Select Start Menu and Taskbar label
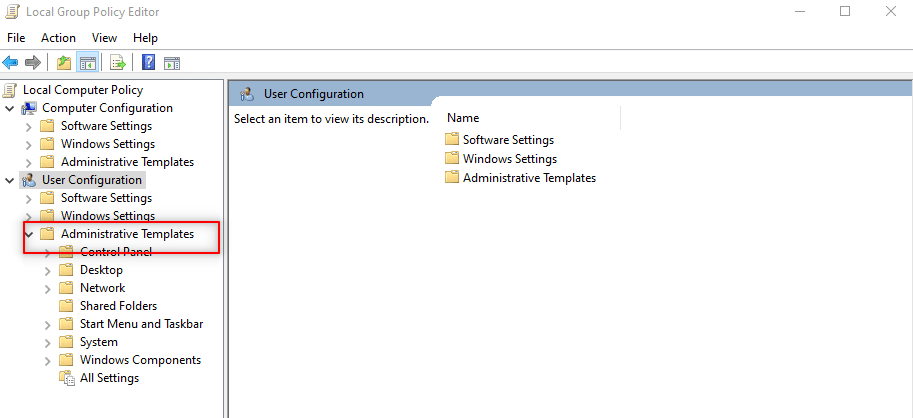 pos(141,324)
